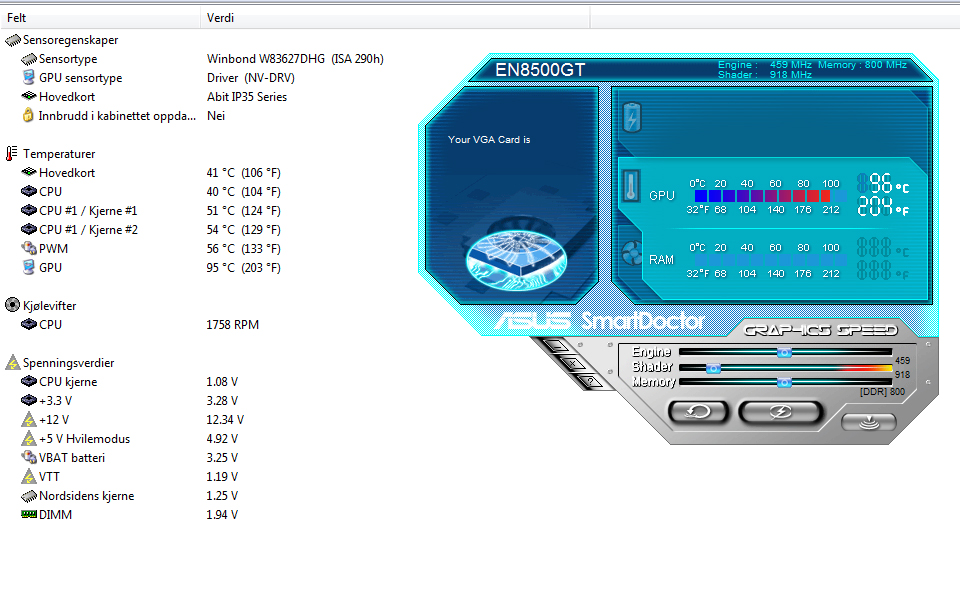Click the CPU kjerne voltage icon
Screen dimensions: 960x607
29,381
